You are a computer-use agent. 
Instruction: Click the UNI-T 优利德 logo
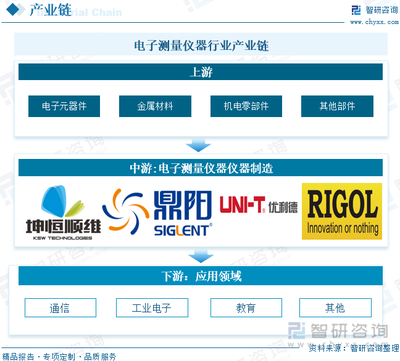click(258, 205)
